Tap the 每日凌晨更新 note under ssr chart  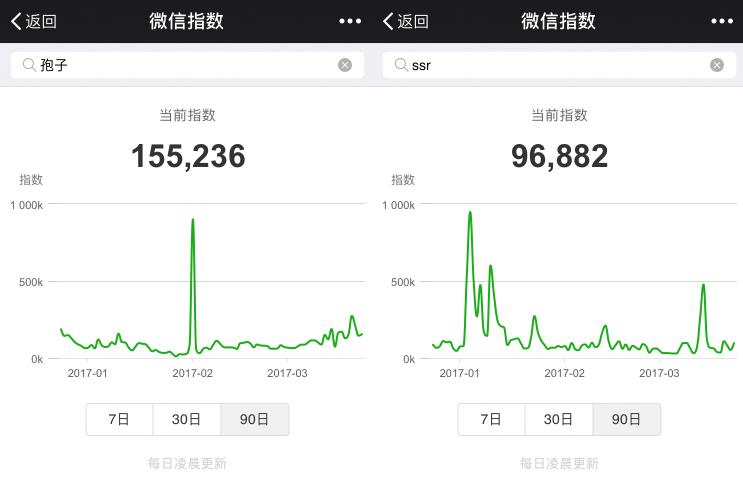(x=559, y=463)
